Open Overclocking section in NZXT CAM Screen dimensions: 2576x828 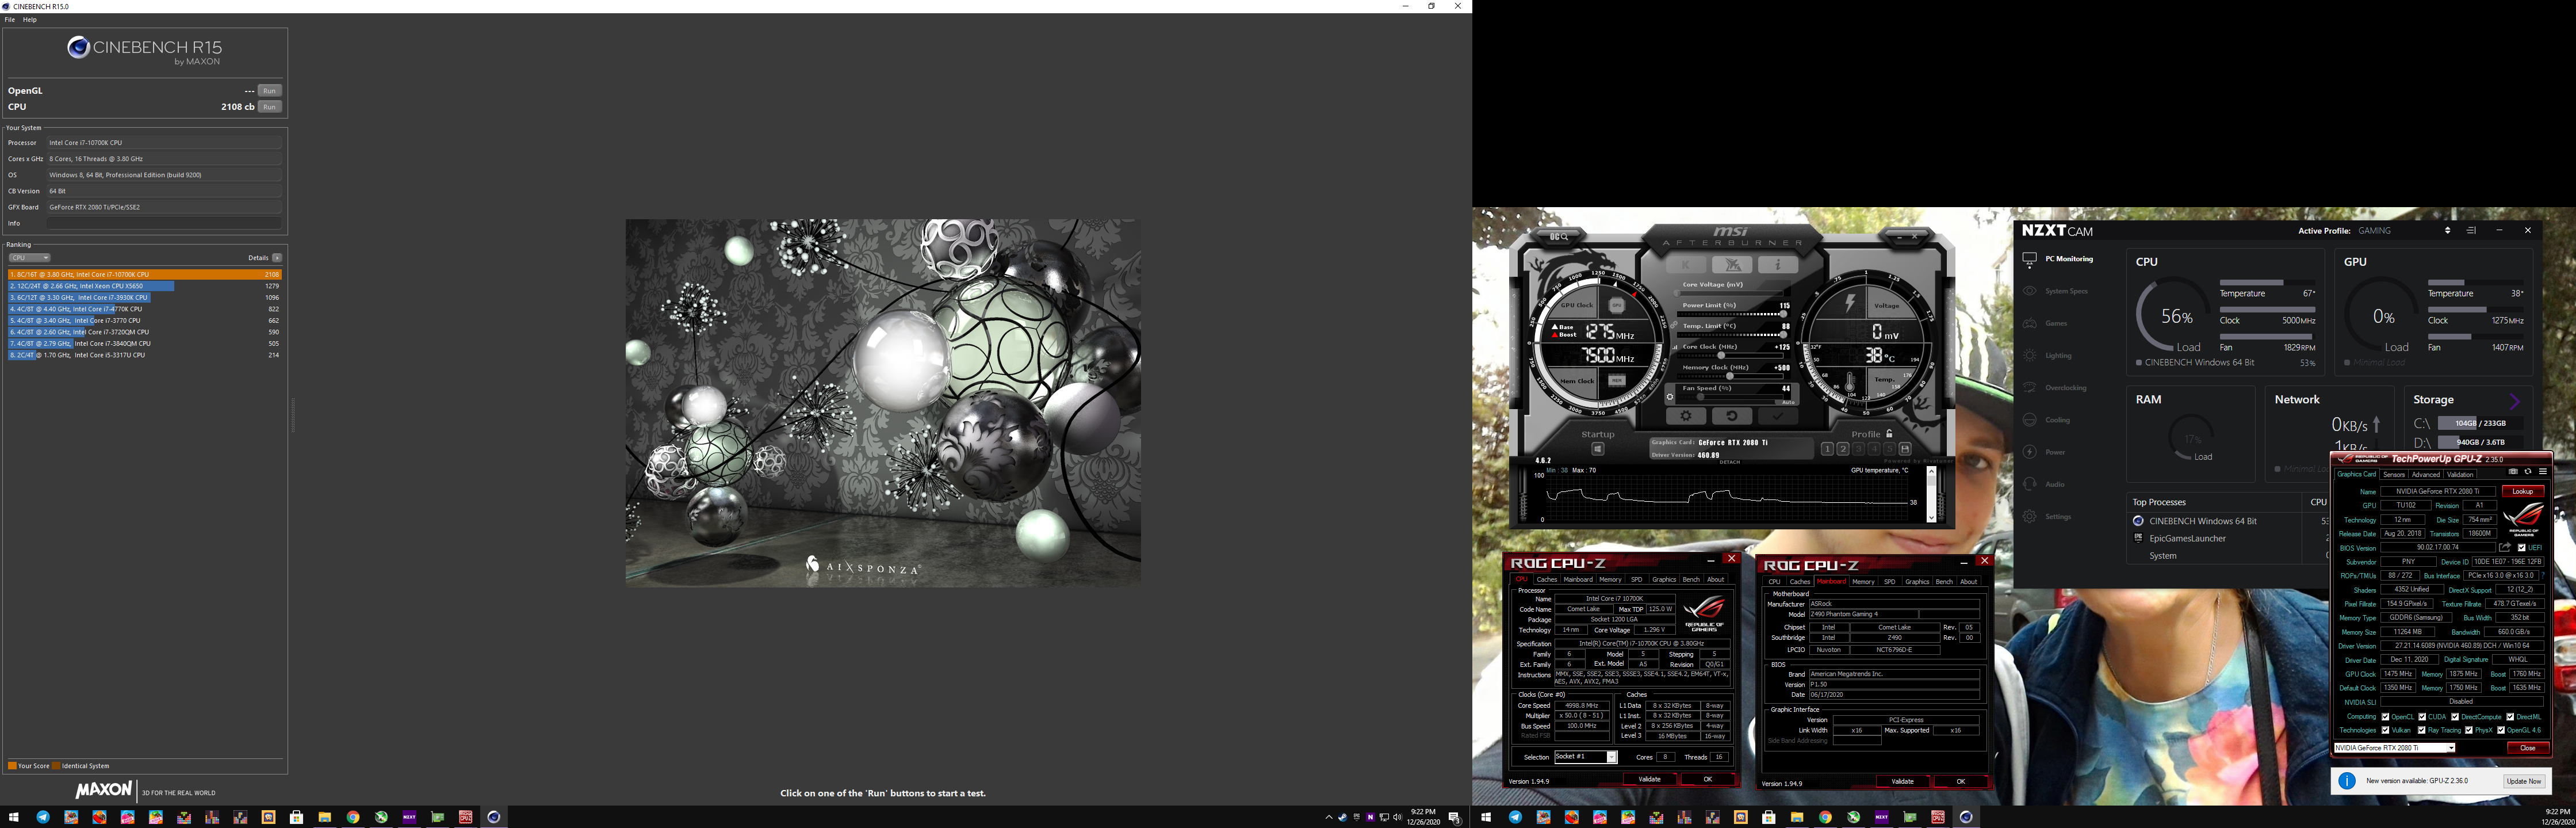click(2054, 388)
